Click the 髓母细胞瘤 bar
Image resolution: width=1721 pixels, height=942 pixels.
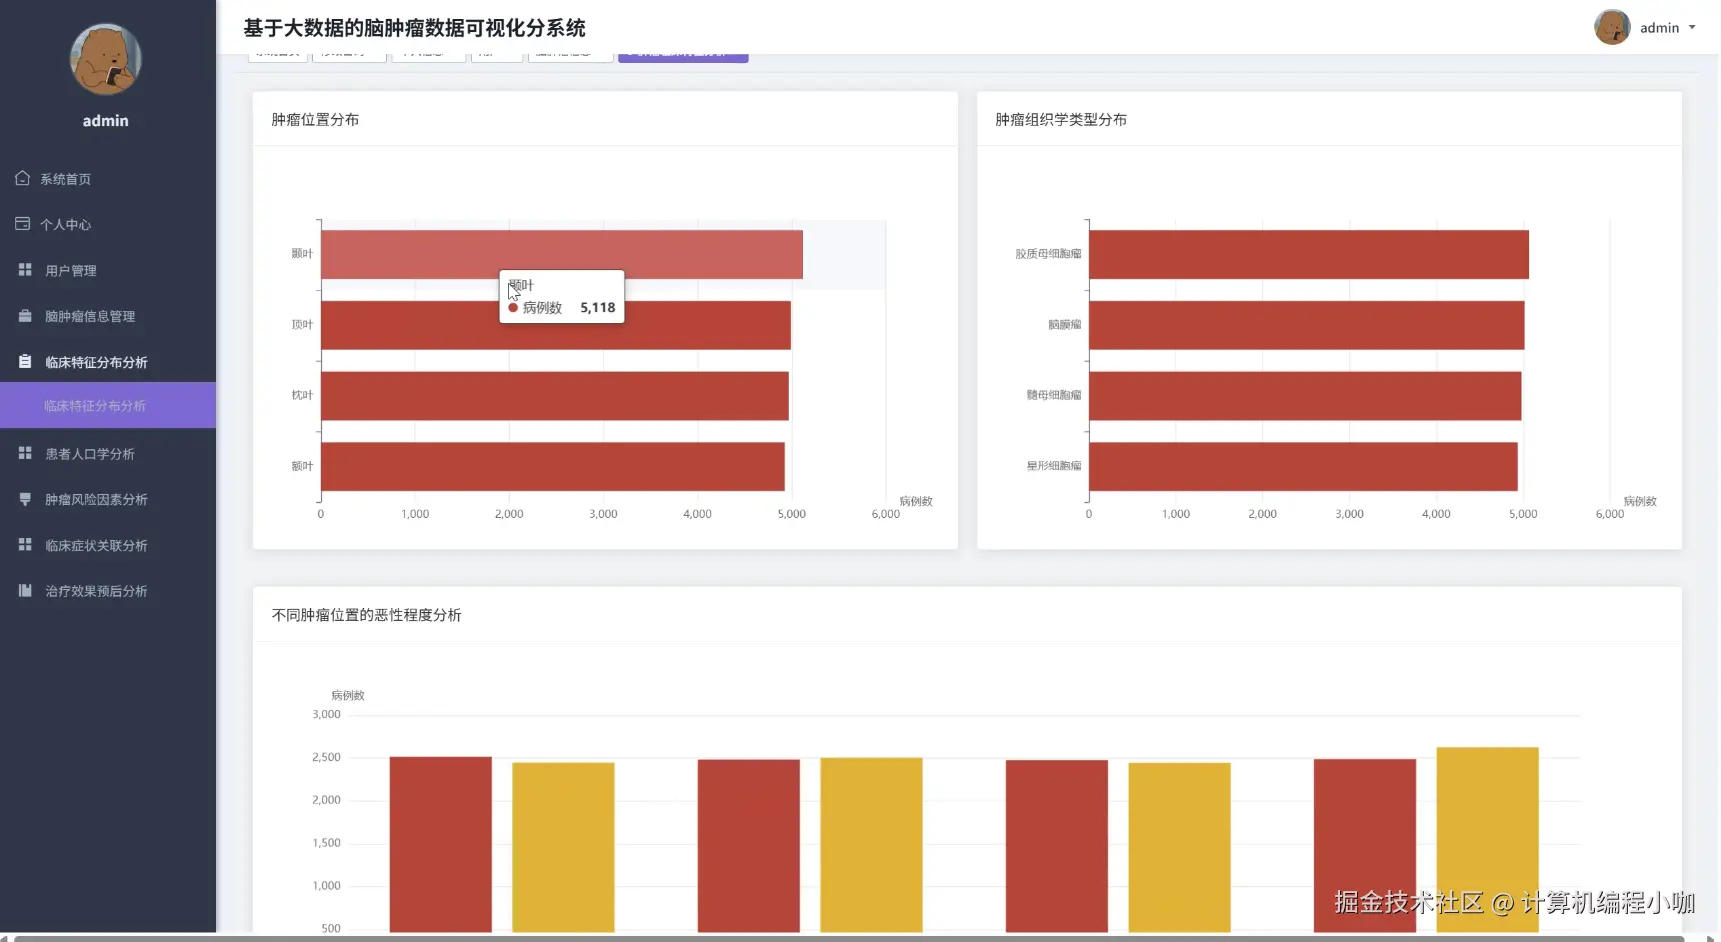pos(1305,396)
